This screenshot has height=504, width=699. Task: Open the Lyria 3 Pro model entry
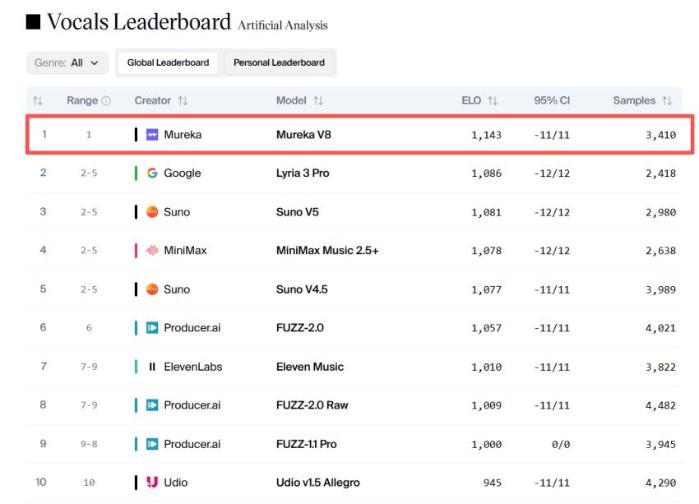tap(303, 173)
